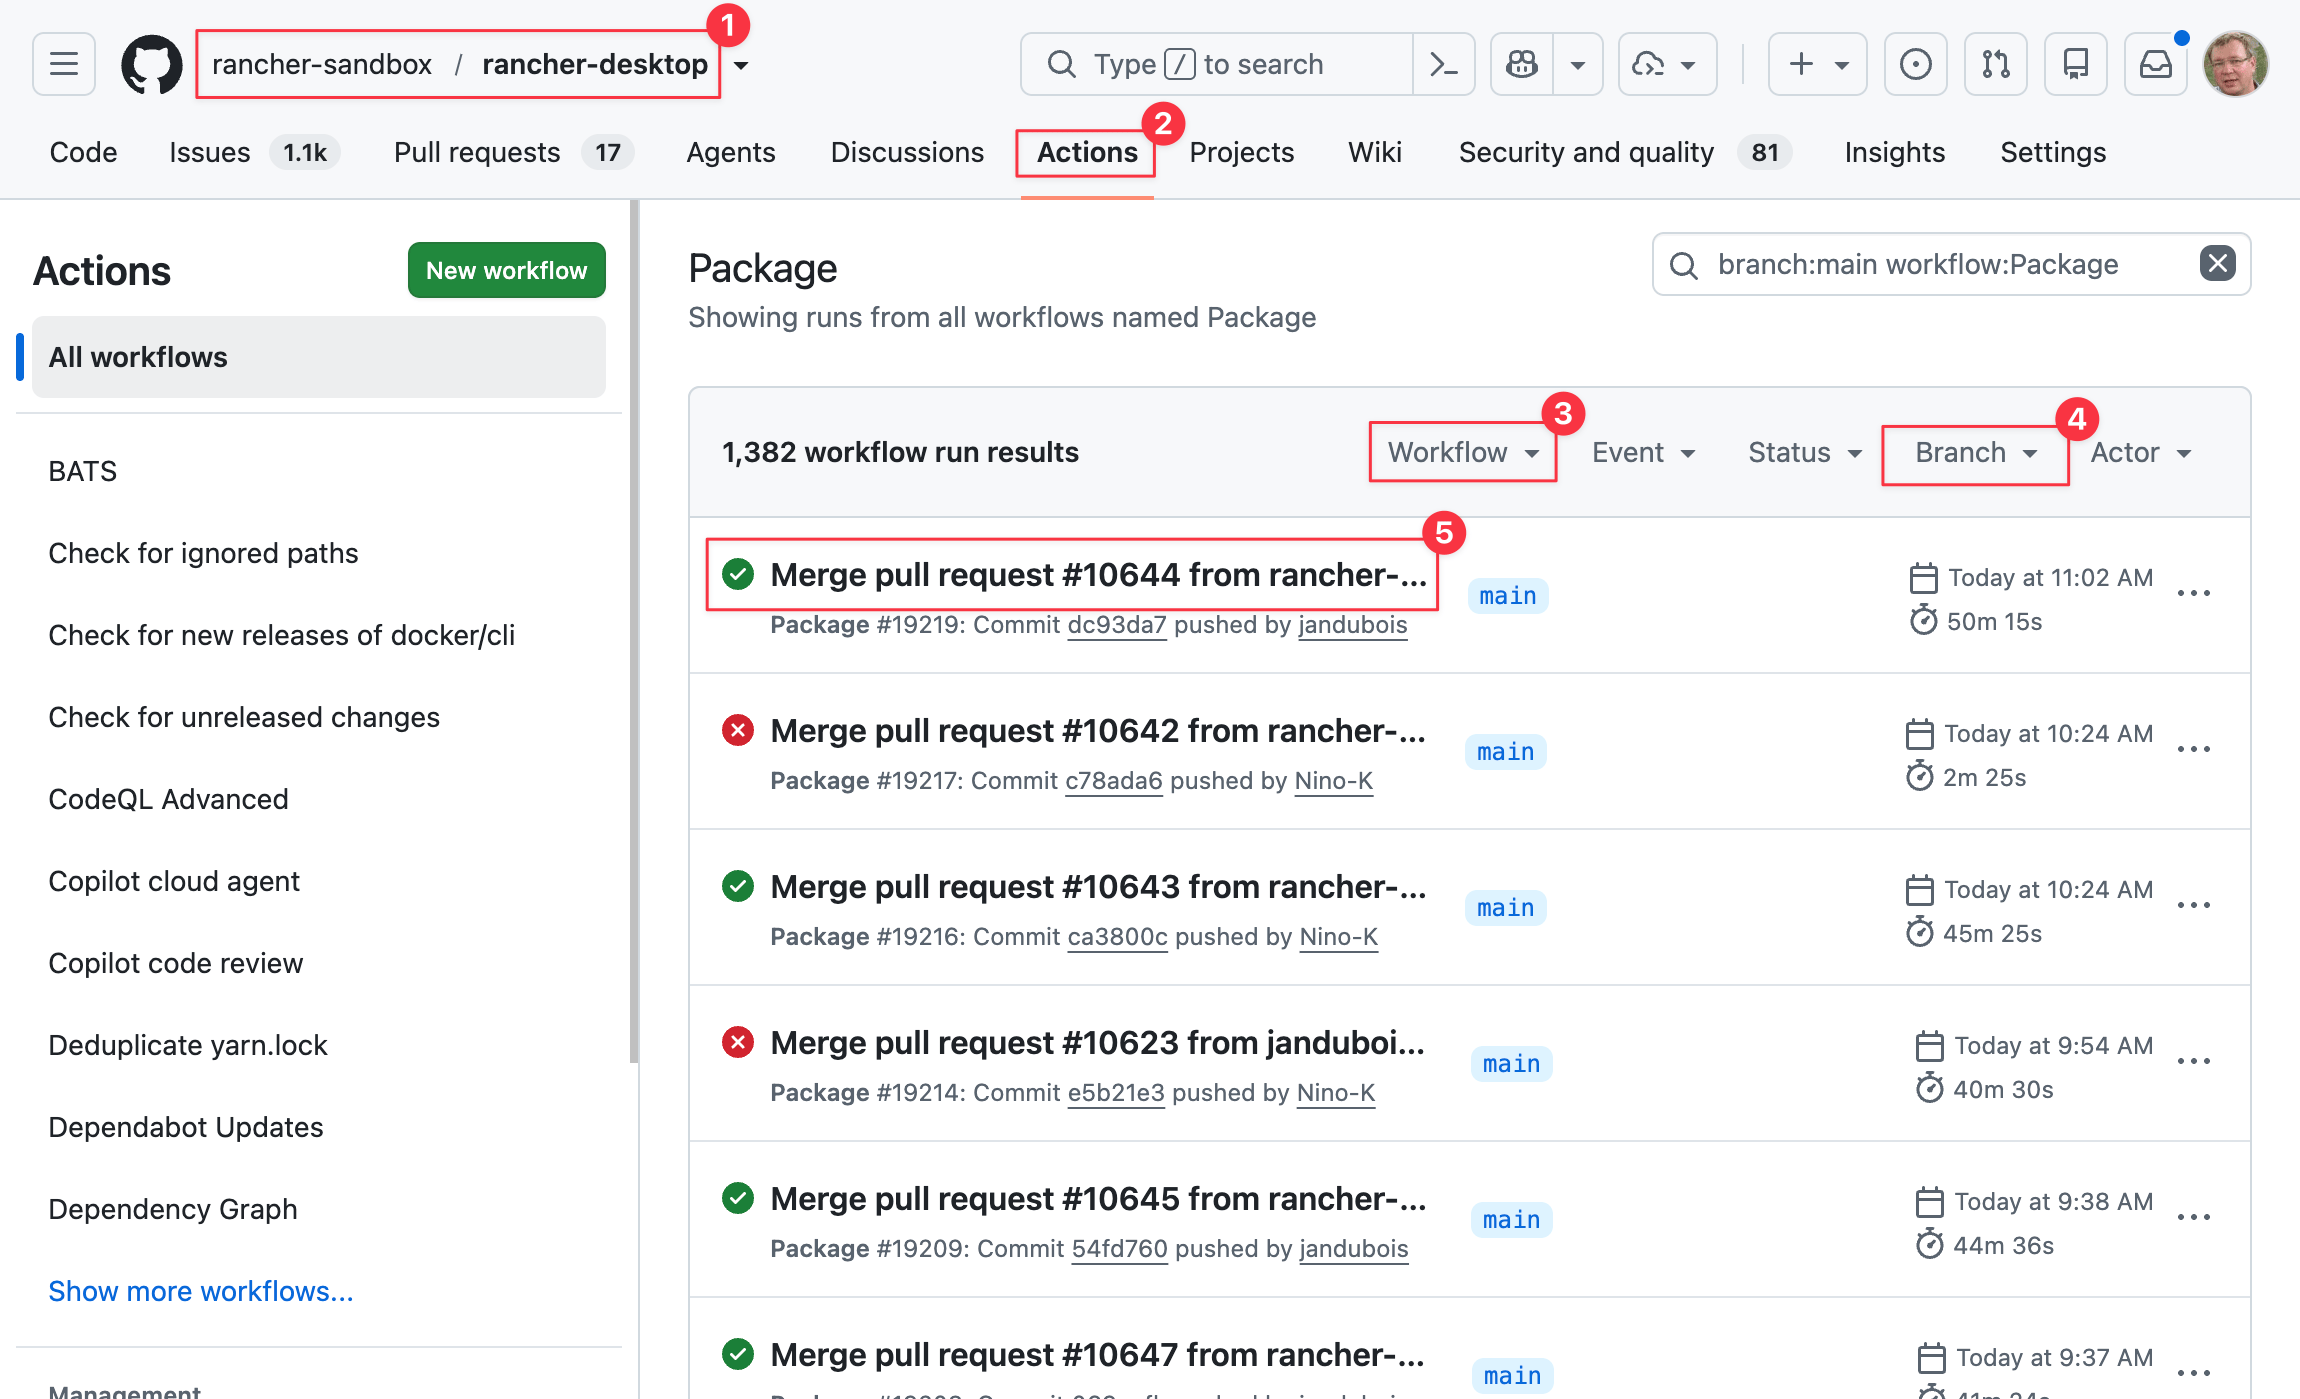Select the BATS workflow

(319, 471)
